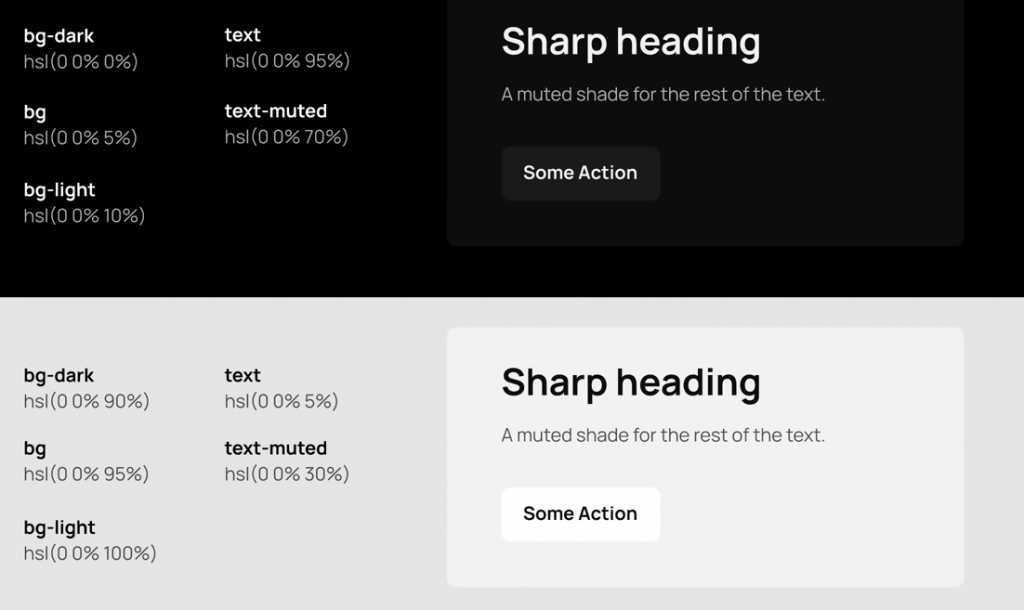The width and height of the screenshot is (1024, 610).
Task: Click the hsl(0 0% 100%) bg-light value
Action: click(90, 553)
